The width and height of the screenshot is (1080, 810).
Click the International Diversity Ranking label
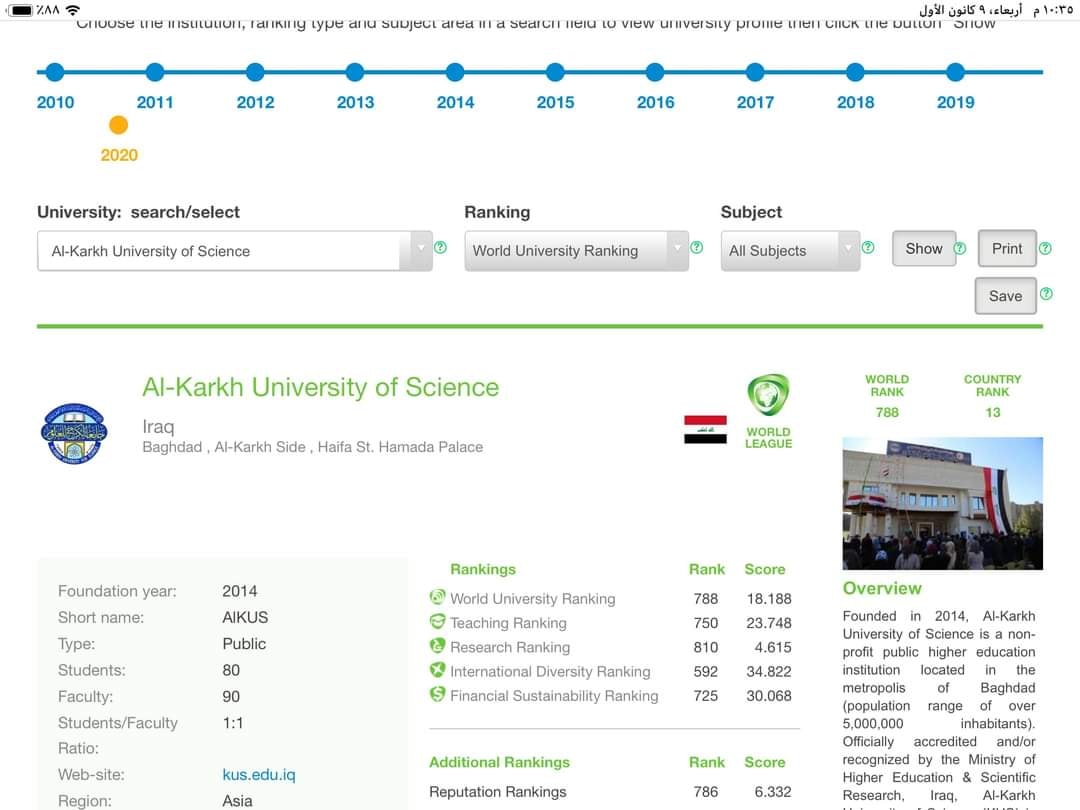click(550, 672)
